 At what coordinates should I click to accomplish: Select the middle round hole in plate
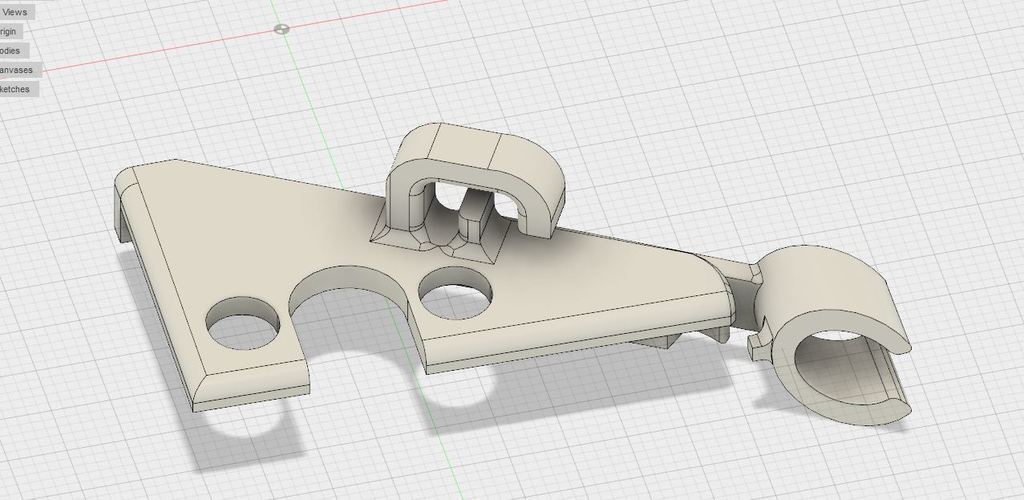pos(455,292)
